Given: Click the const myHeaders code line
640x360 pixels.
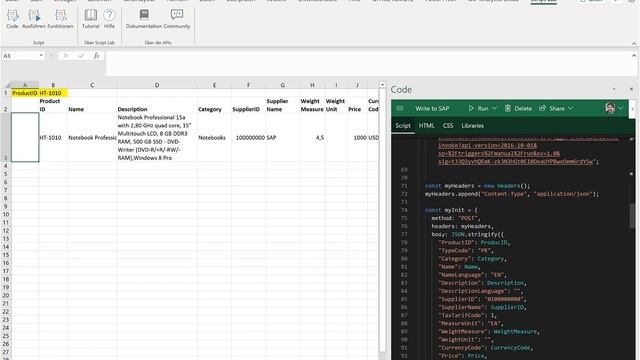Looking at the screenshot, I should coord(477,186).
